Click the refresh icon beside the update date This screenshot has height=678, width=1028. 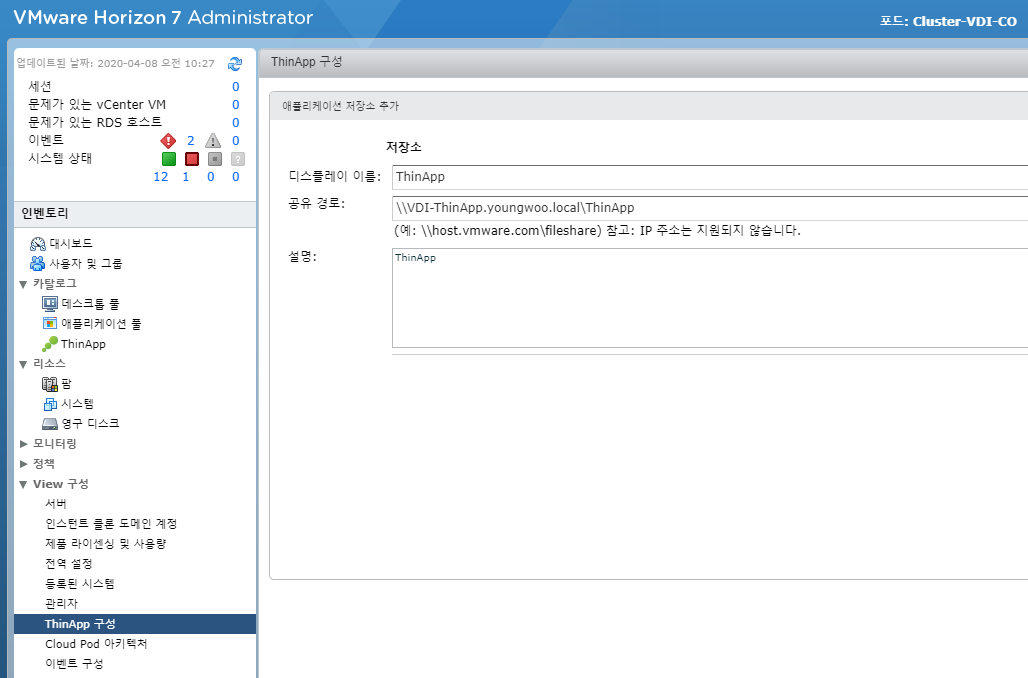click(235, 64)
